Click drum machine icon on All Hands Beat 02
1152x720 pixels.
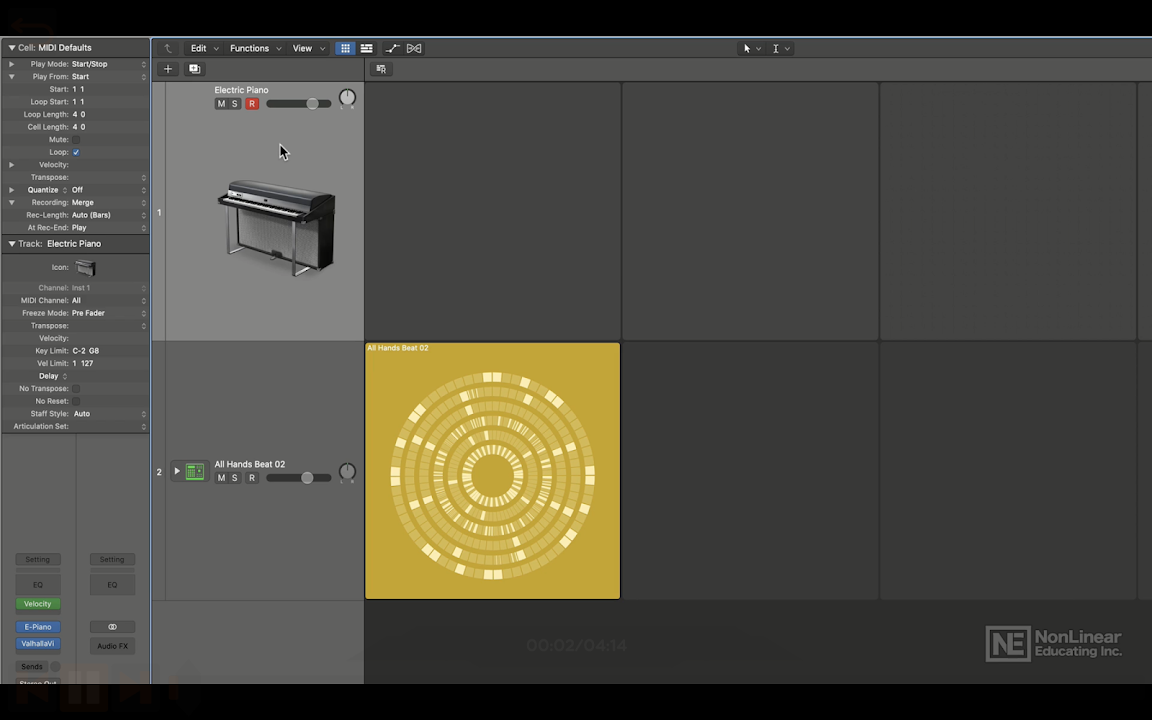[194, 472]
